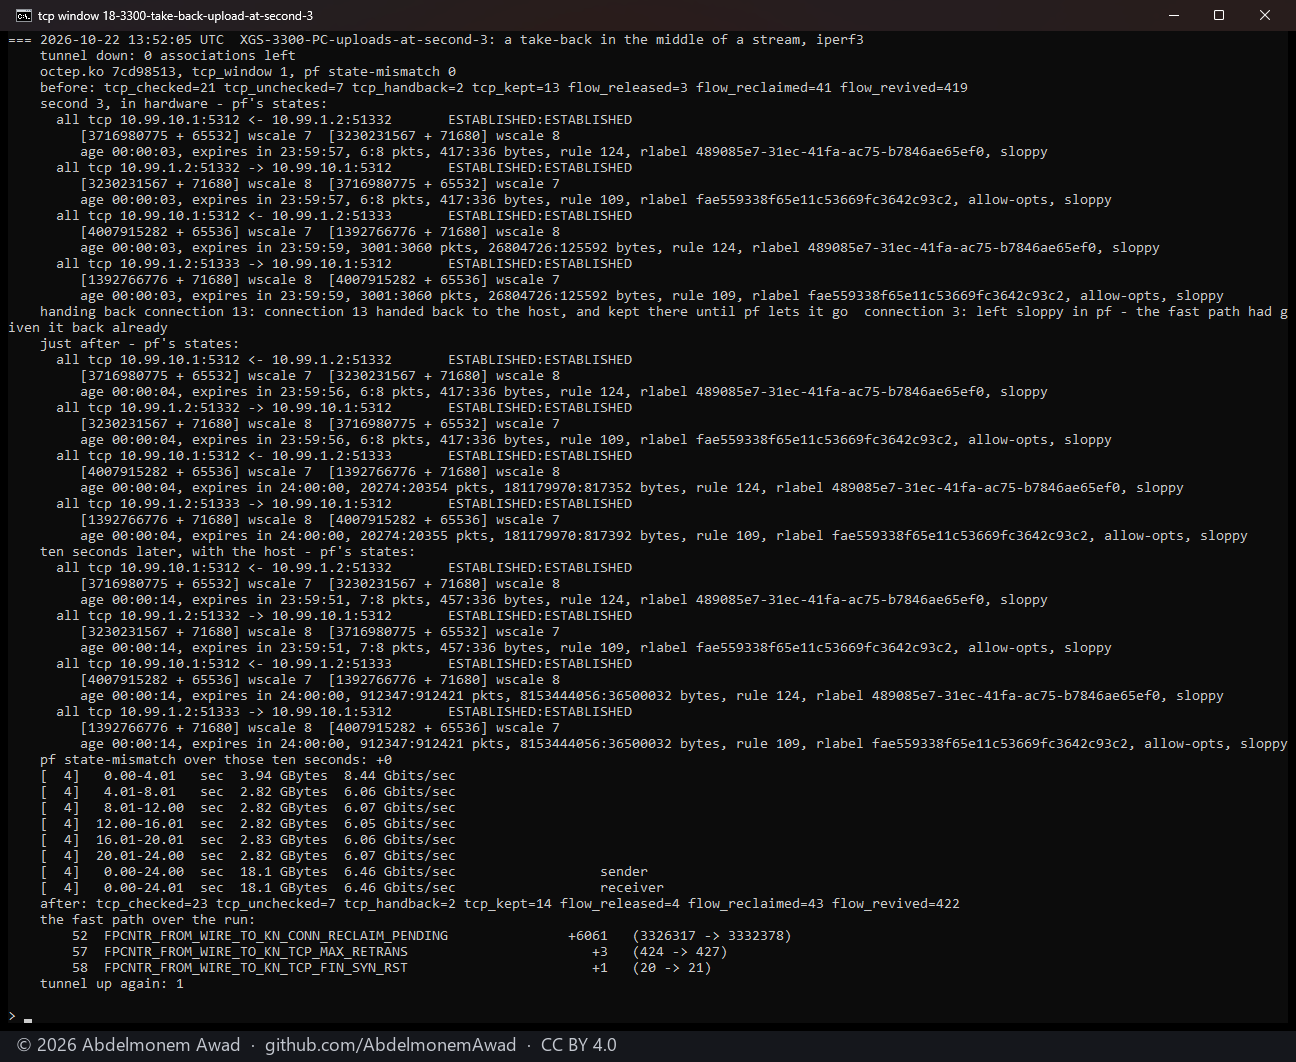Screen dimensions: 1296x1062
Task: Select the counter "FPCNTR_FROM_WIRE_TO_KN_TCP_FIN_SYN_RST"
Action: (256, 968)
